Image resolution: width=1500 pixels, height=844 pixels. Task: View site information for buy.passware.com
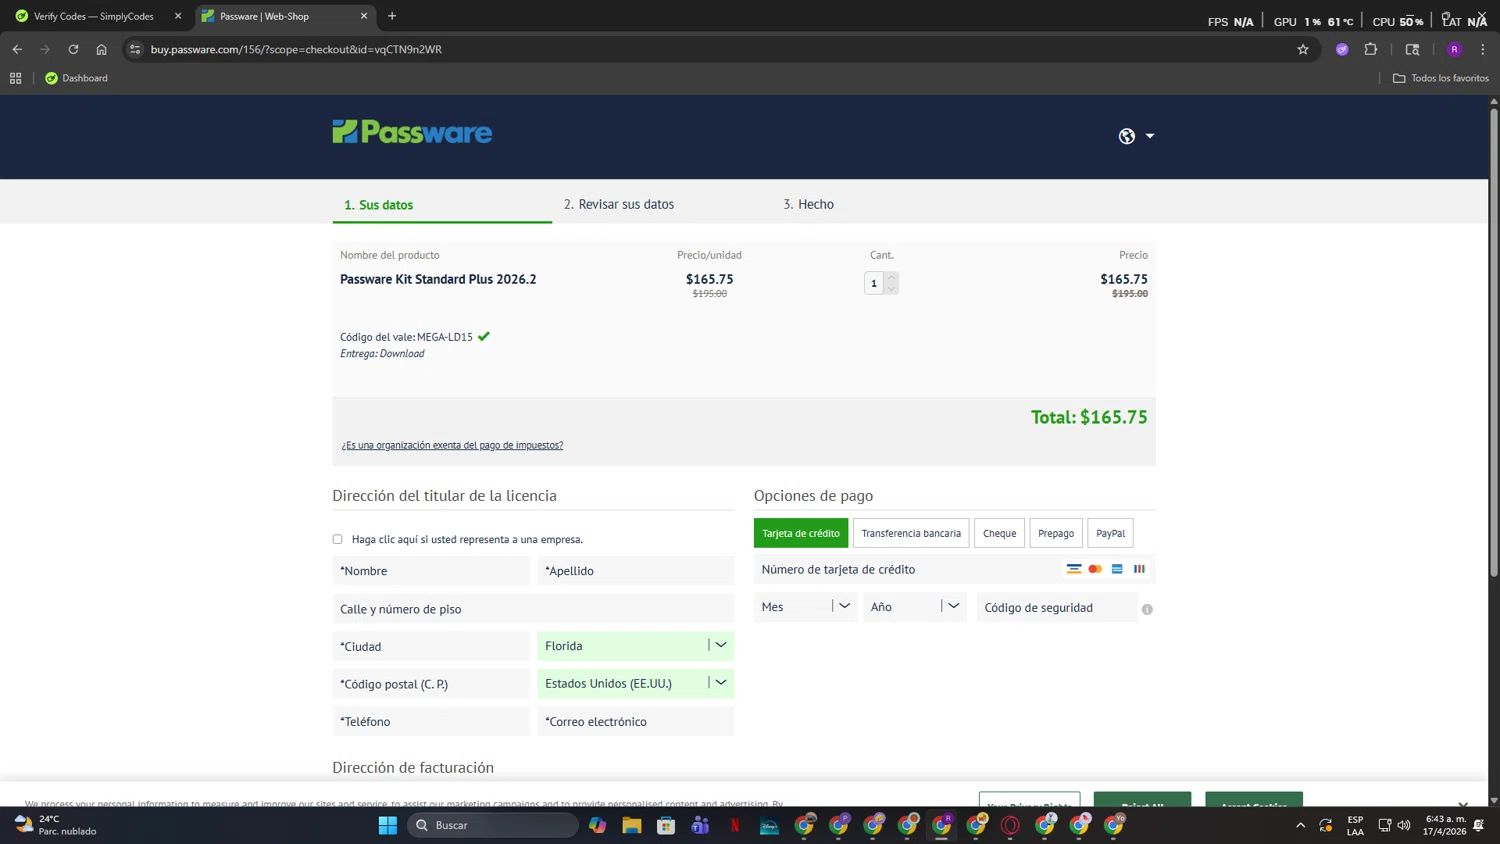point(135,49)
